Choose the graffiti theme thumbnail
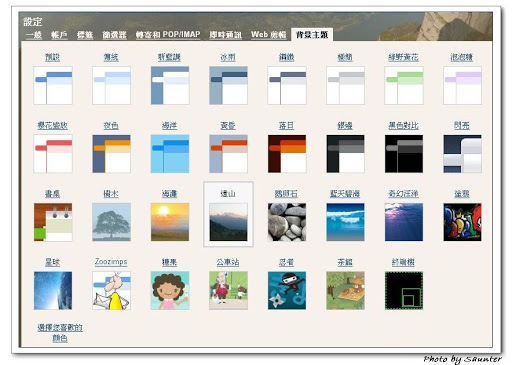The image size is (512, 365). coord(462,222)
